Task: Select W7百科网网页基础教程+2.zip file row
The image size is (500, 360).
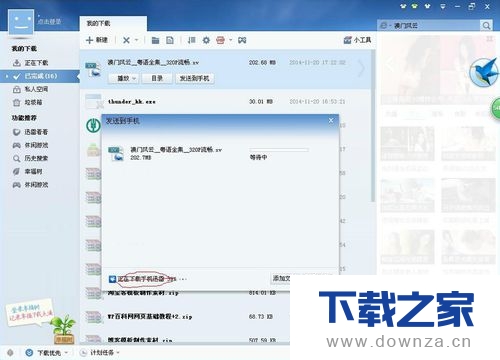Action: (x=185, y=316)
